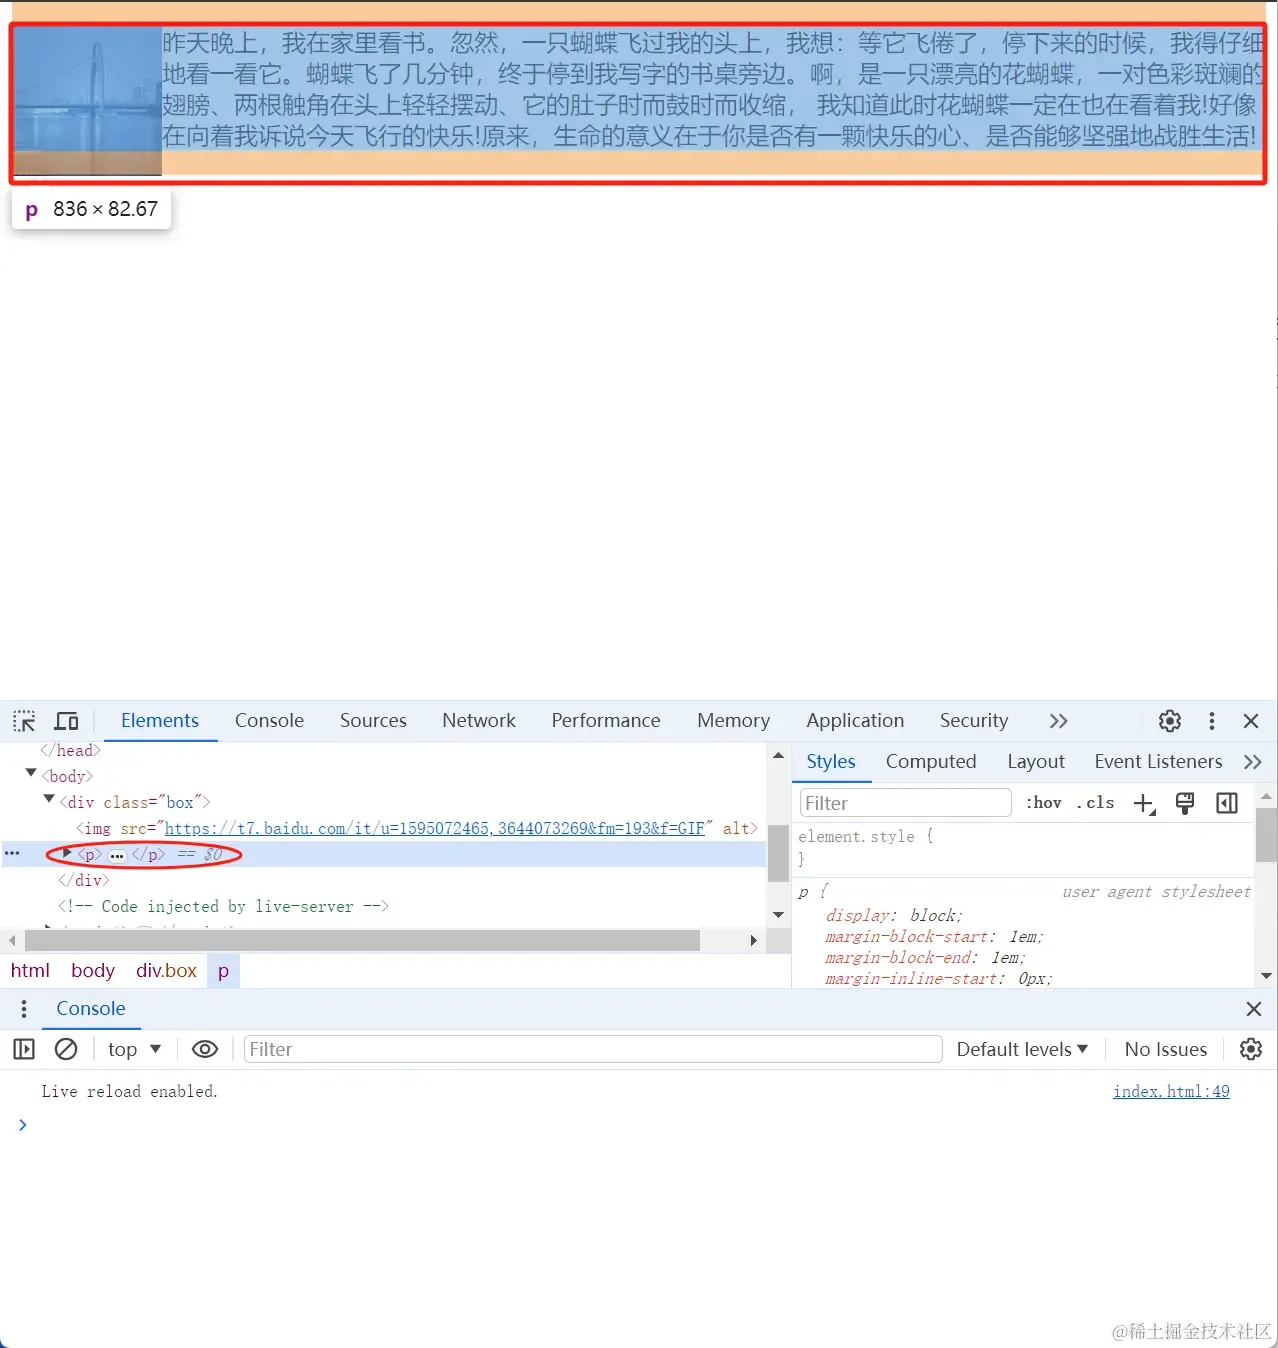Screen dimensions: 1278x1348
Task: Clear console with the ban icon
Action: (66, 1049)
